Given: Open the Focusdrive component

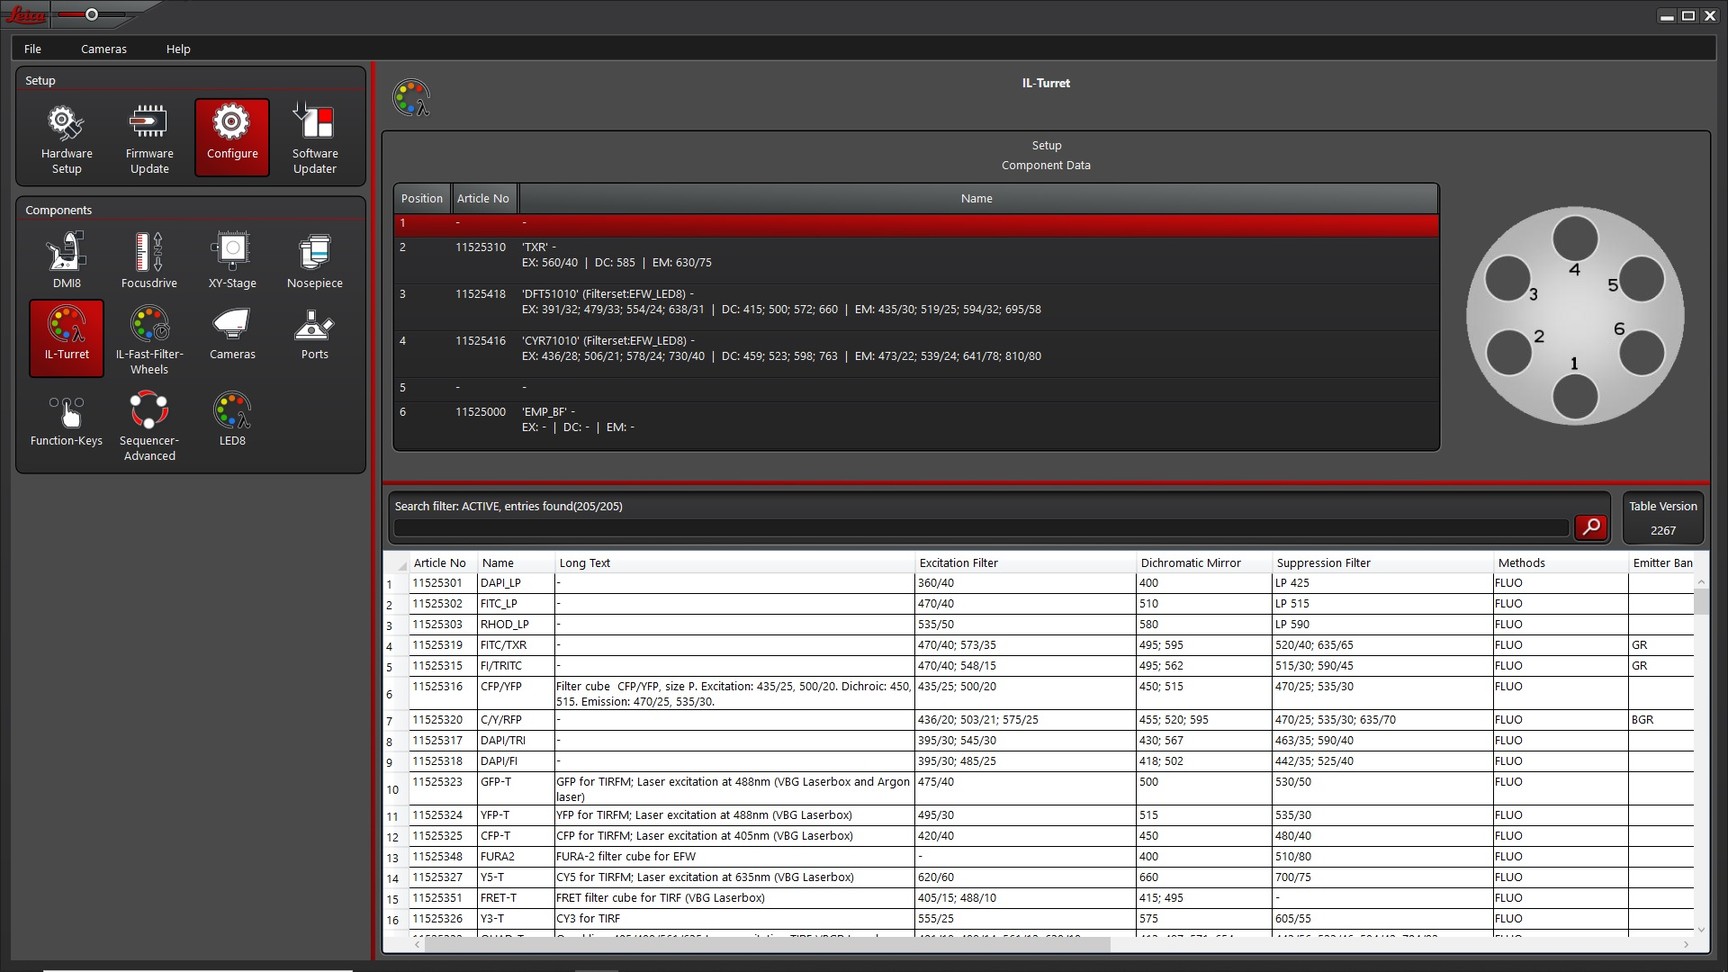Looking at the screenshot, I should pyautogui.click(x=149, y=260).
